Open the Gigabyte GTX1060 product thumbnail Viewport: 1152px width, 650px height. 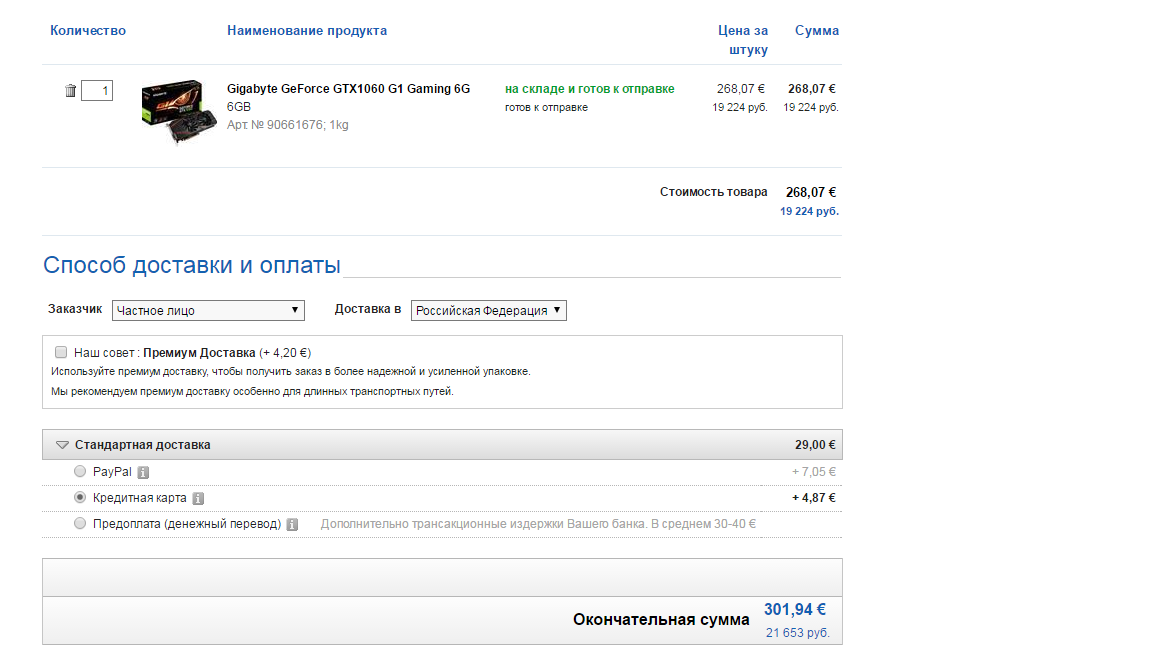[178, 111]
